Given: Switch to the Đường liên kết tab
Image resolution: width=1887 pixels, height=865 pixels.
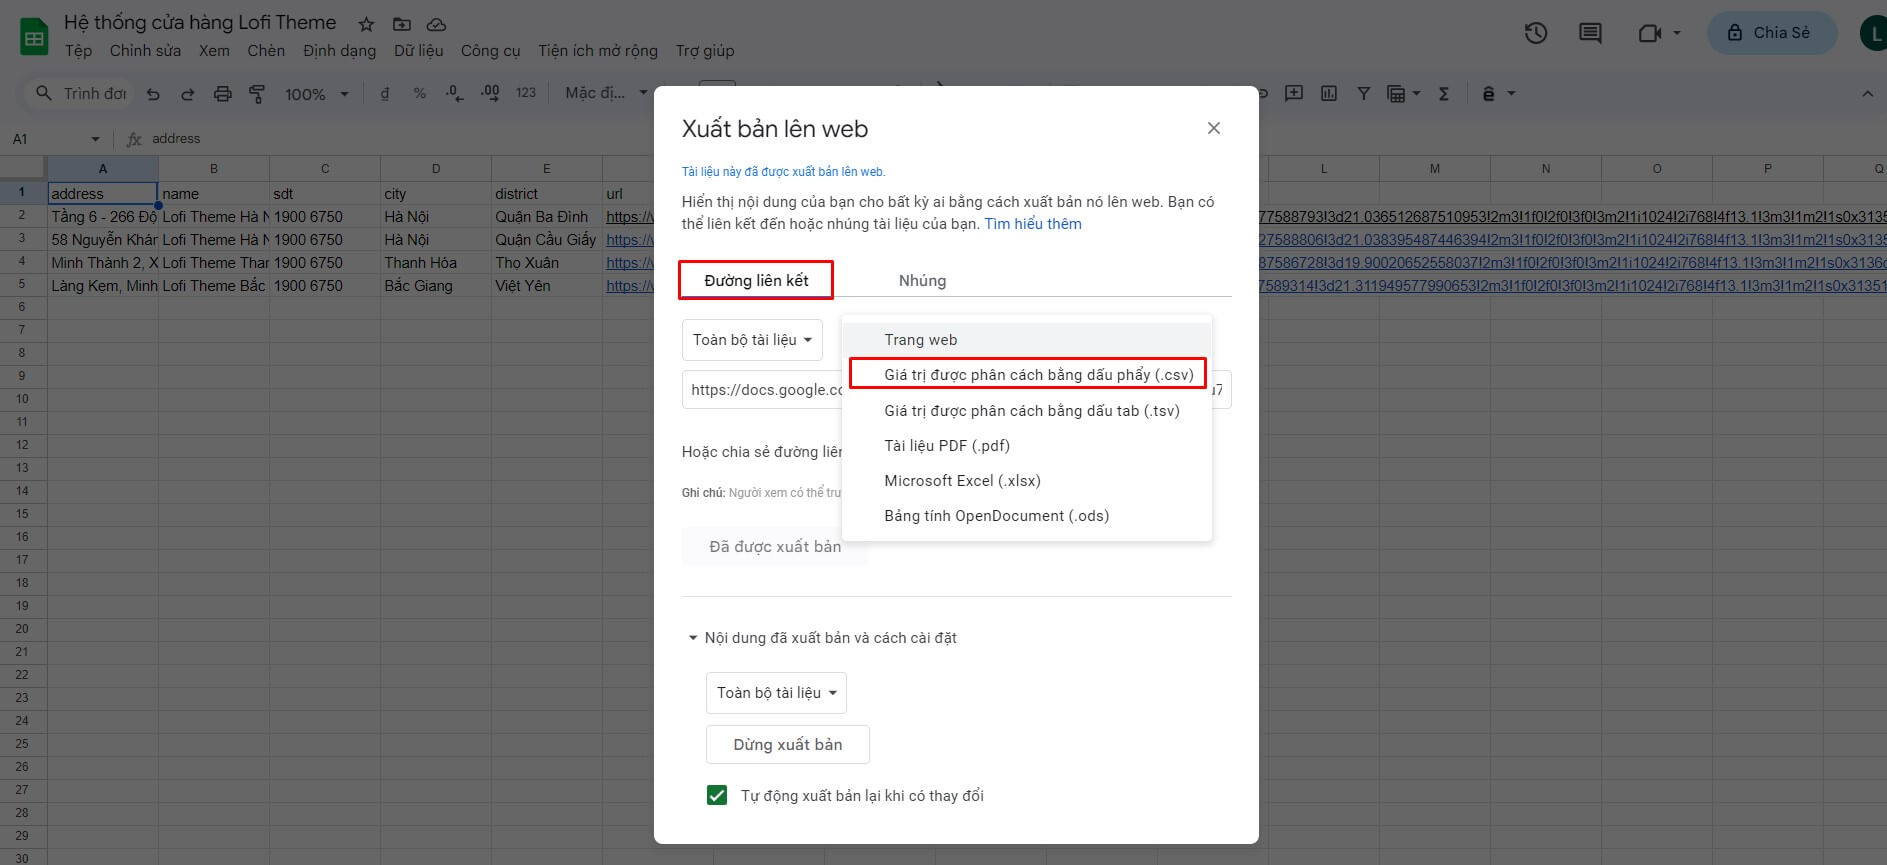Looking at the screenshot, I should 756,280.
